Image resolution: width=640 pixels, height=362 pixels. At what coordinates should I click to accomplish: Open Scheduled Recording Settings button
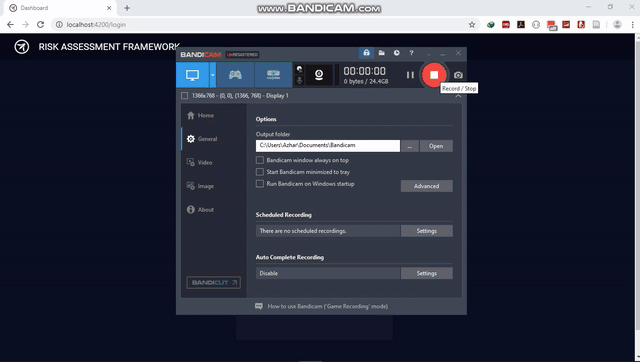(427, 231)
